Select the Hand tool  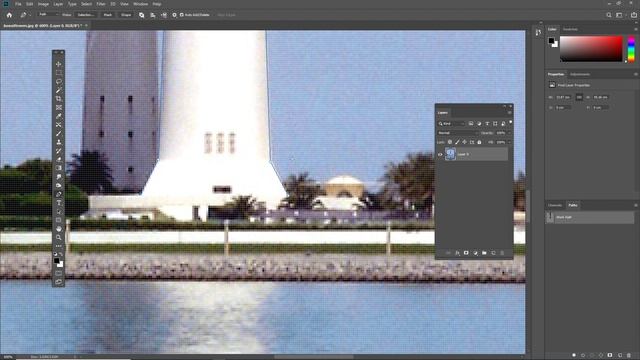click(x=59, y=229)
